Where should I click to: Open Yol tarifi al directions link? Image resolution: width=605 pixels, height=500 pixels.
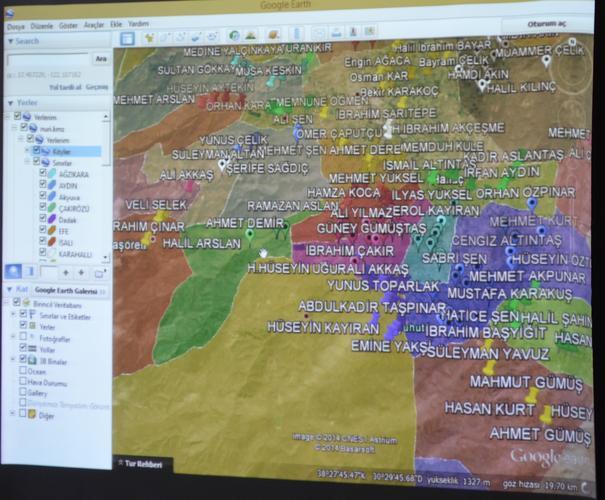tap(65, 88)
